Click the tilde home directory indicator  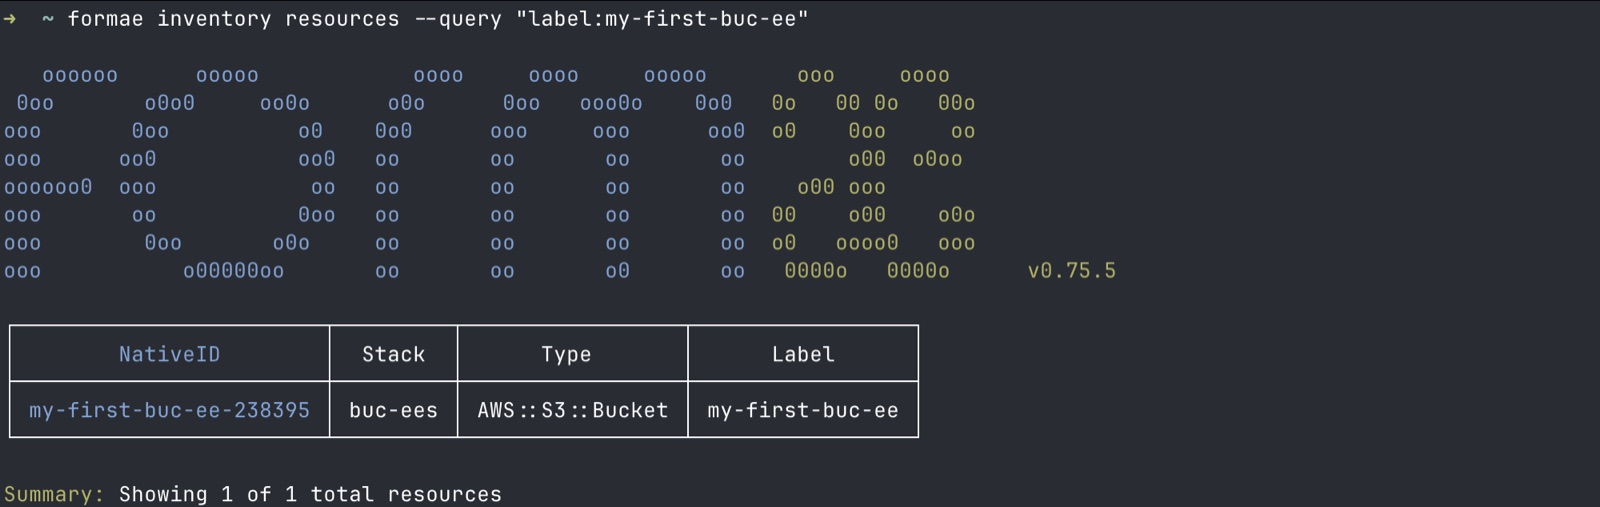[48, 19]
